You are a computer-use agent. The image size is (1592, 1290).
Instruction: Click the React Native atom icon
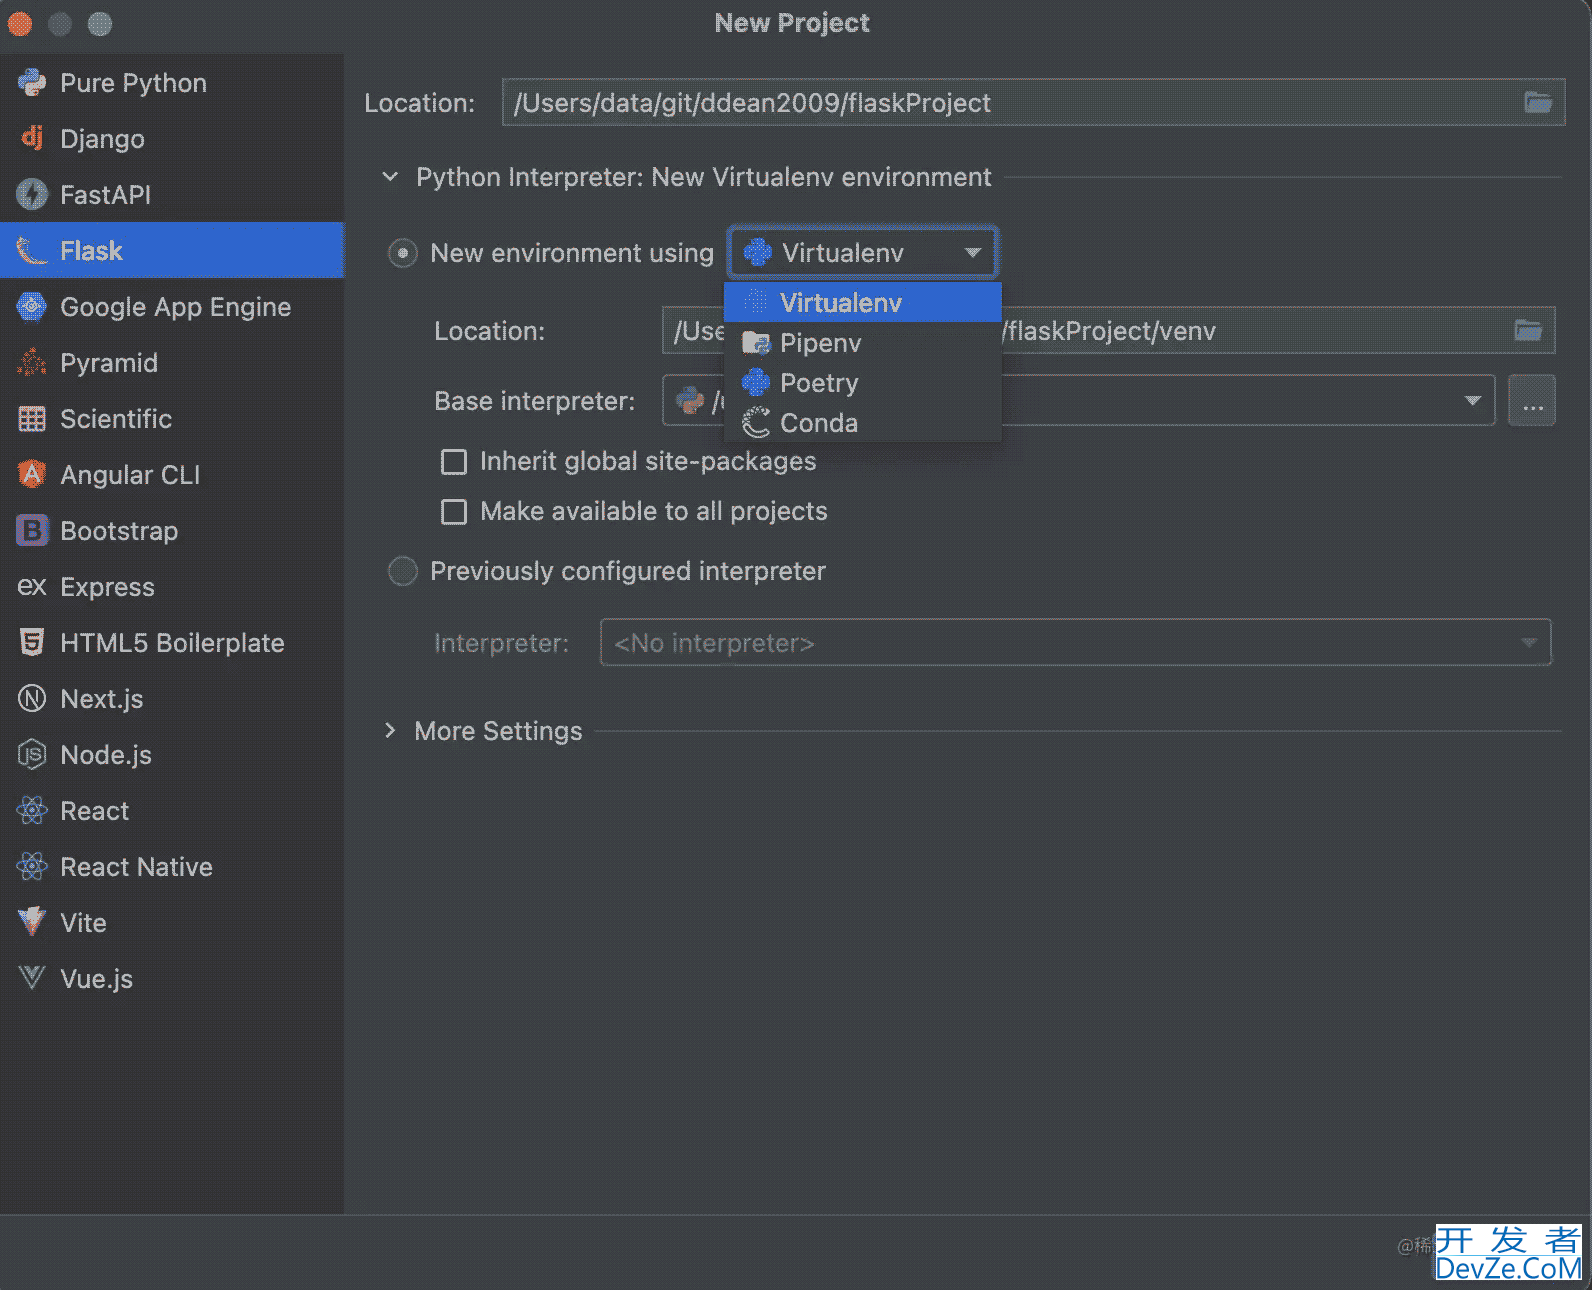tap(32, 866)
